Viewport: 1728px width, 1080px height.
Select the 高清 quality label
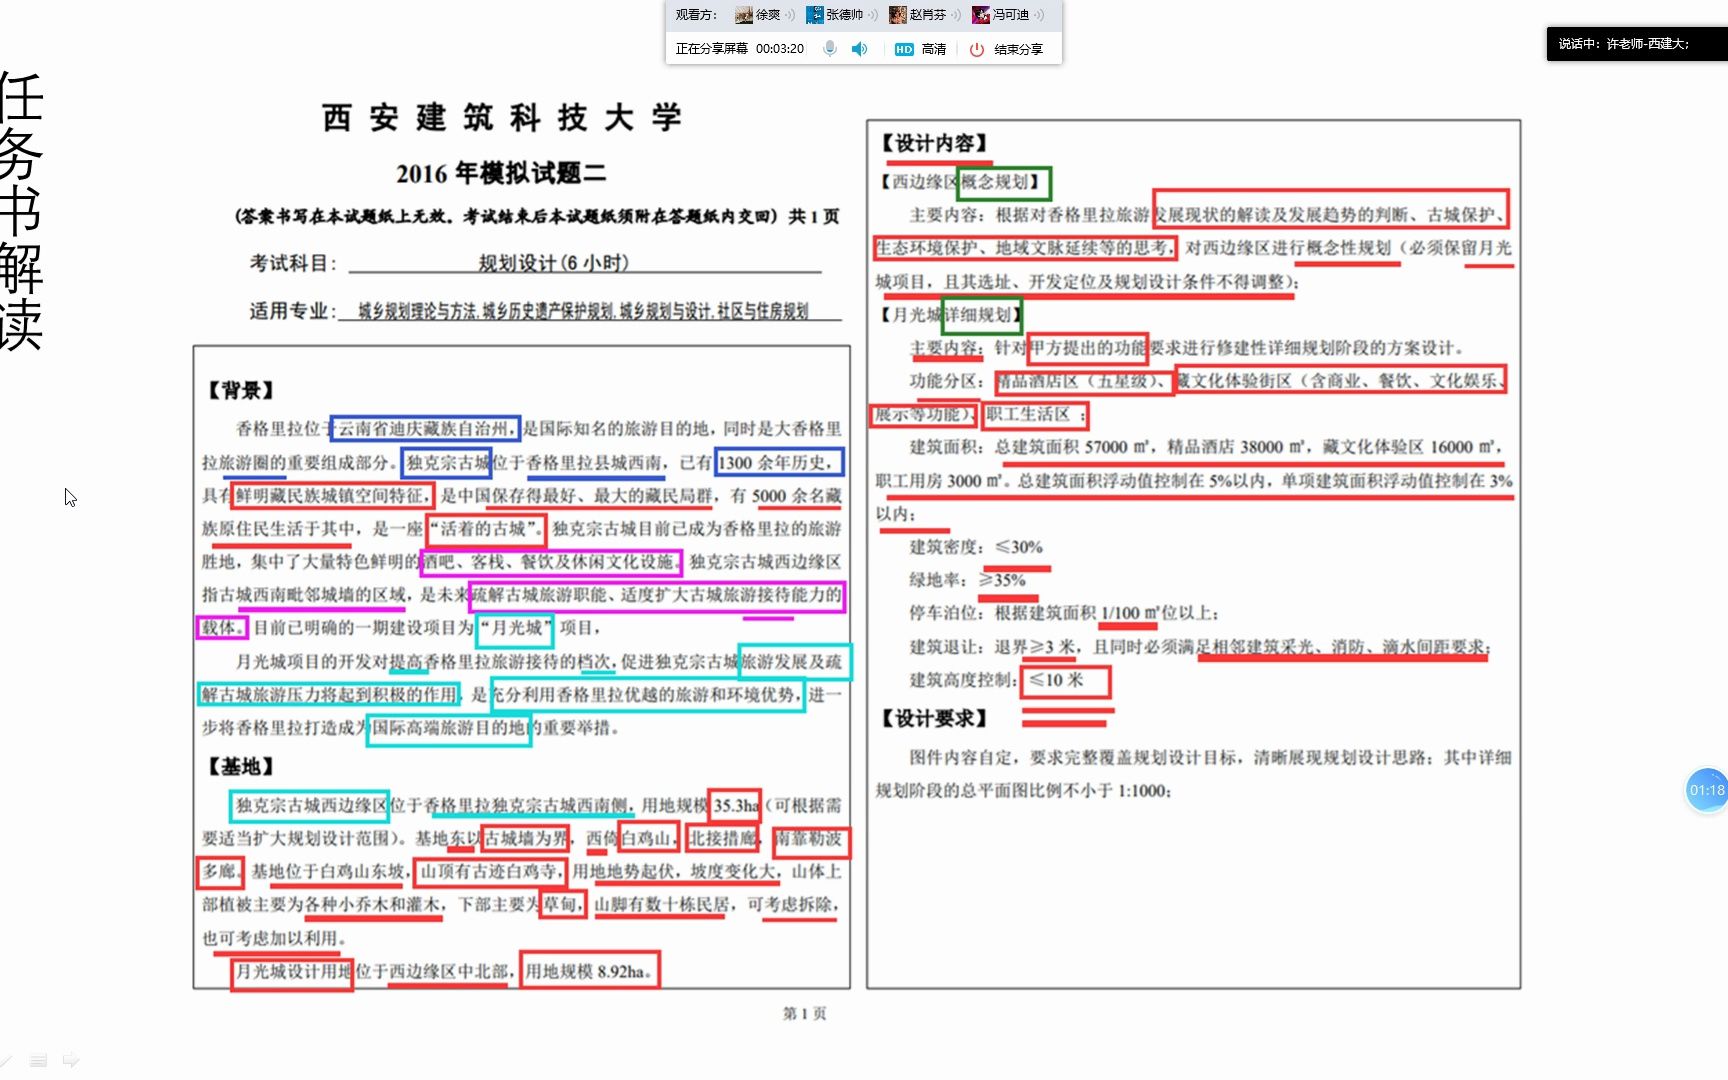click(x=934, y=49)
